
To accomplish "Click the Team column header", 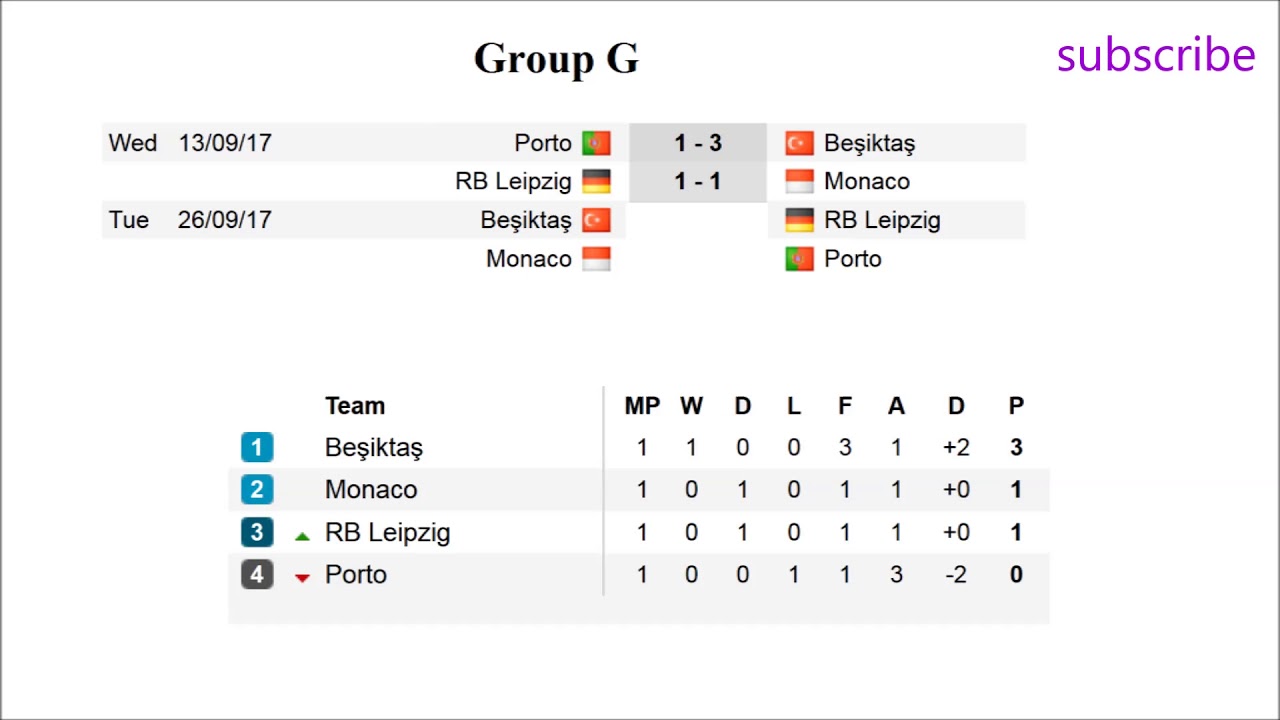I will click(355, 405).
